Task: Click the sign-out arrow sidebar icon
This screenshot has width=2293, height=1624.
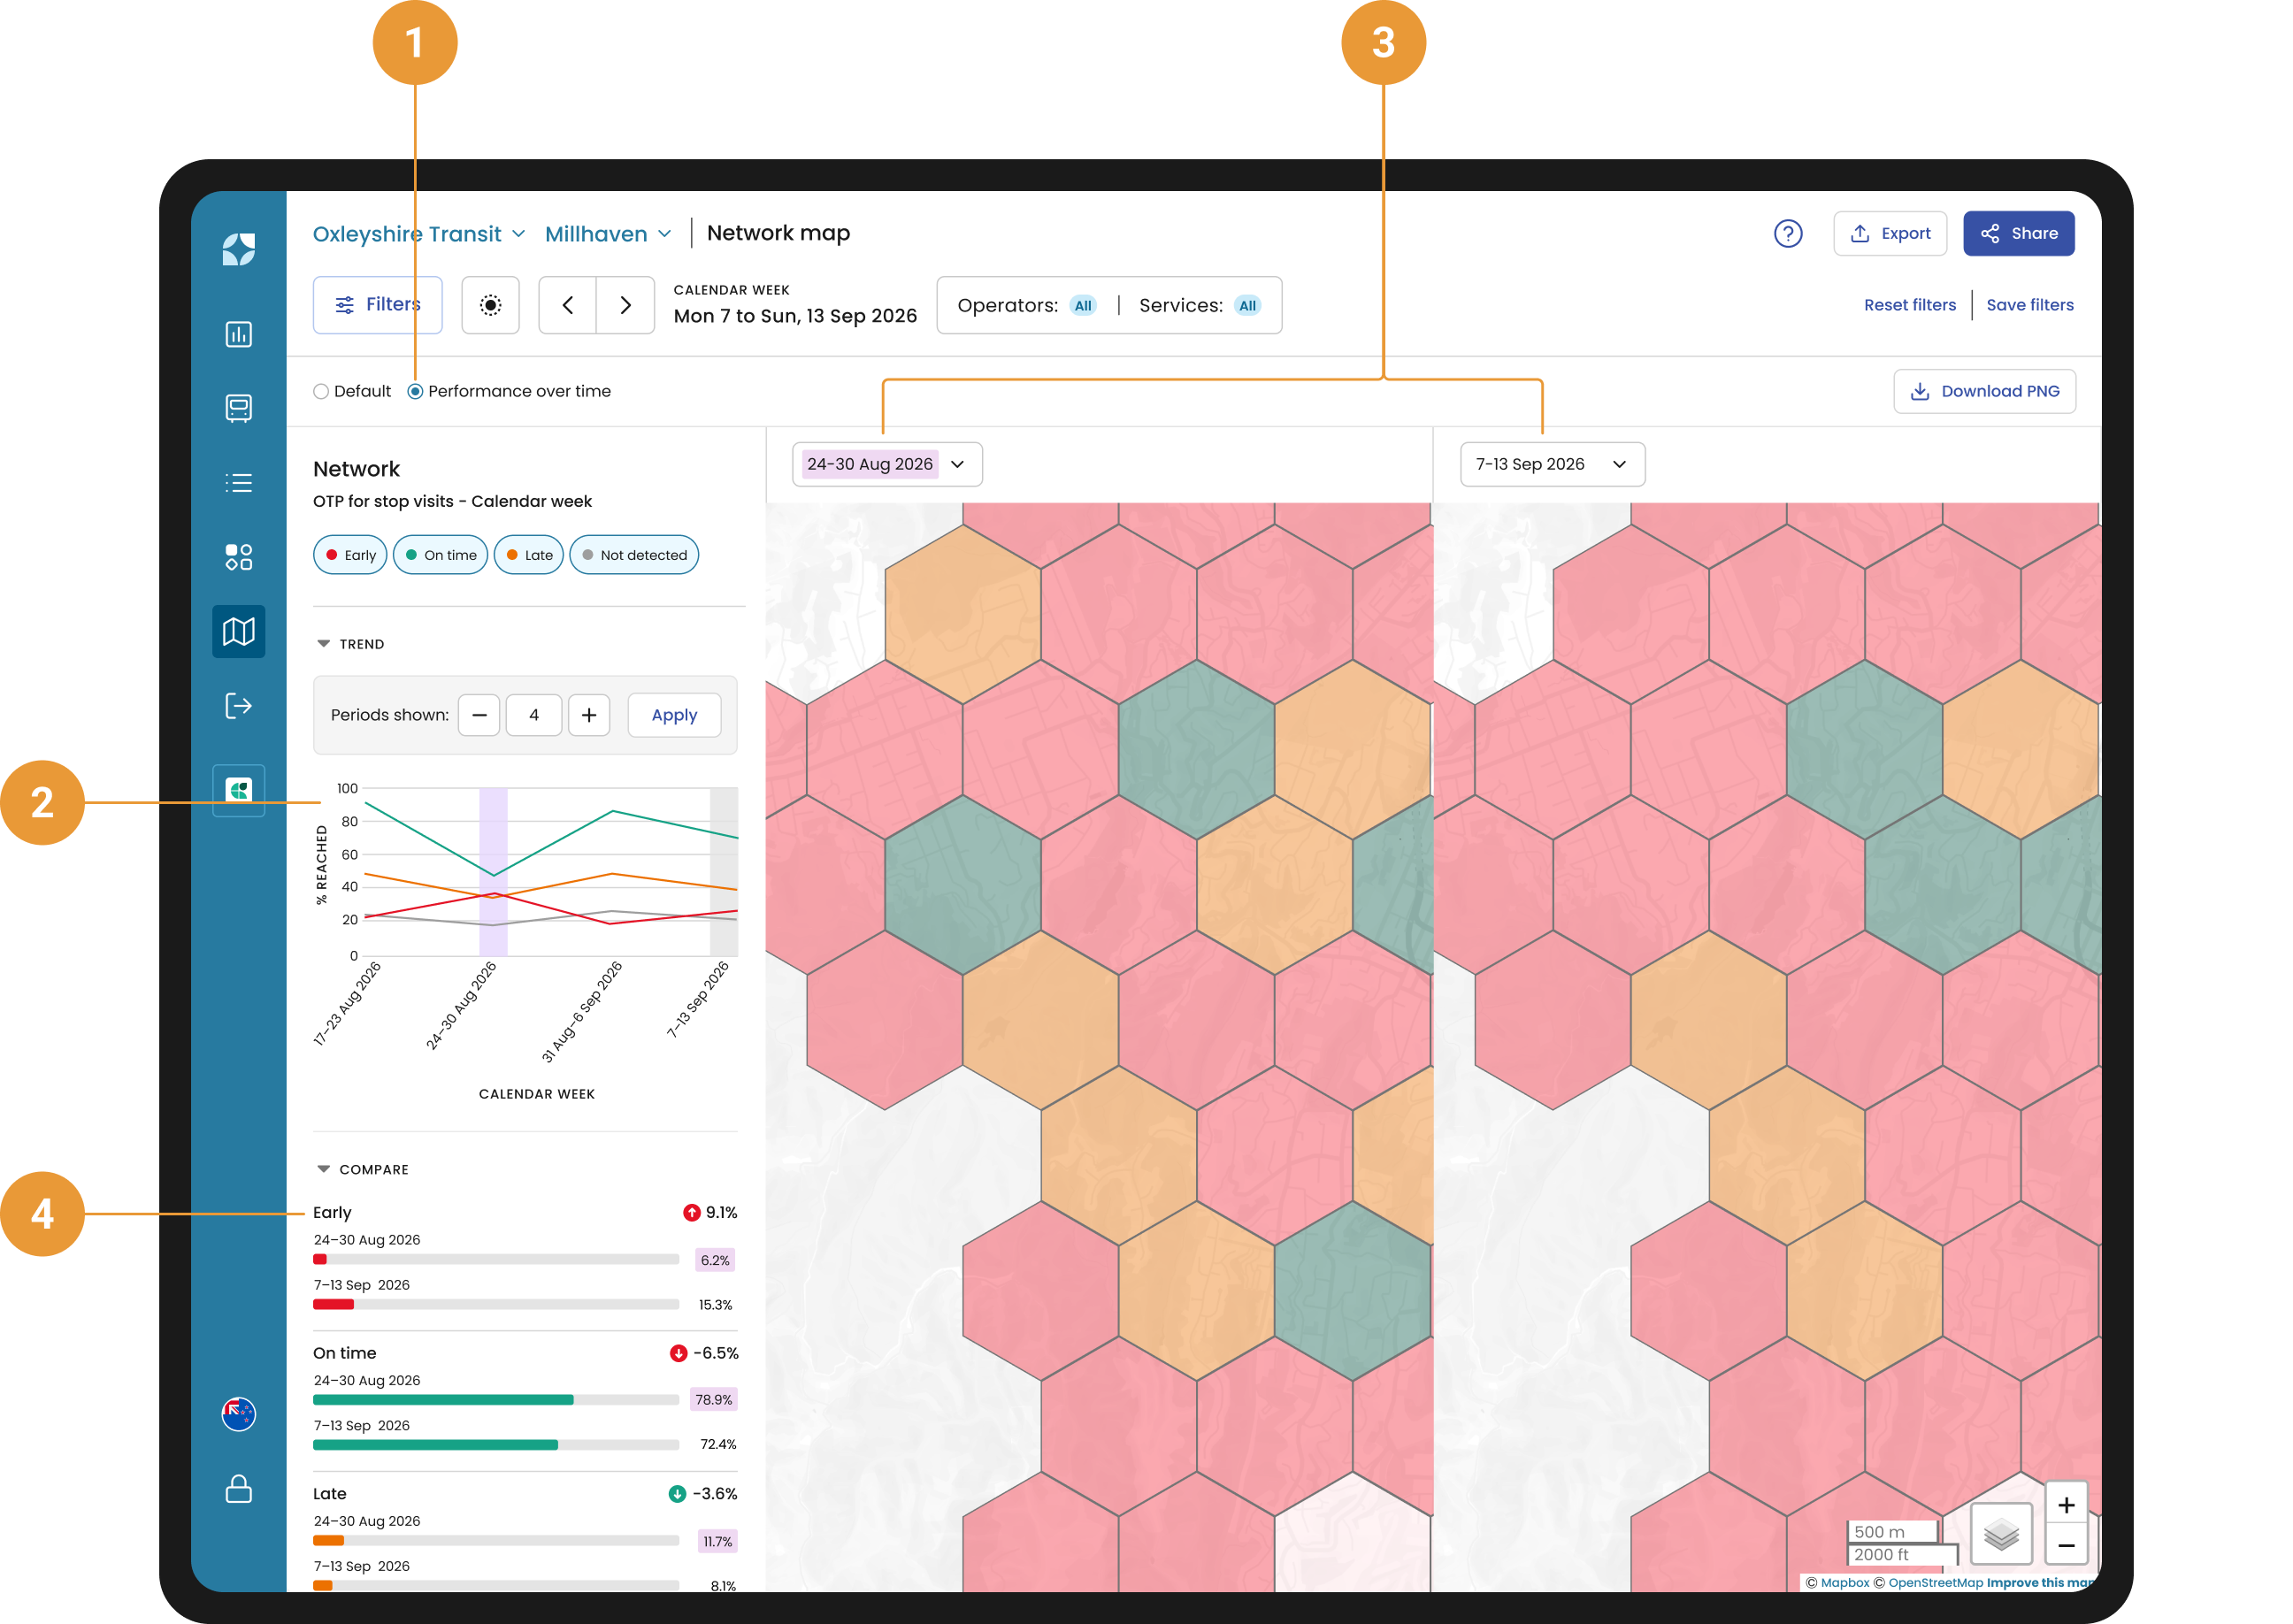Action: click(238, 706)
